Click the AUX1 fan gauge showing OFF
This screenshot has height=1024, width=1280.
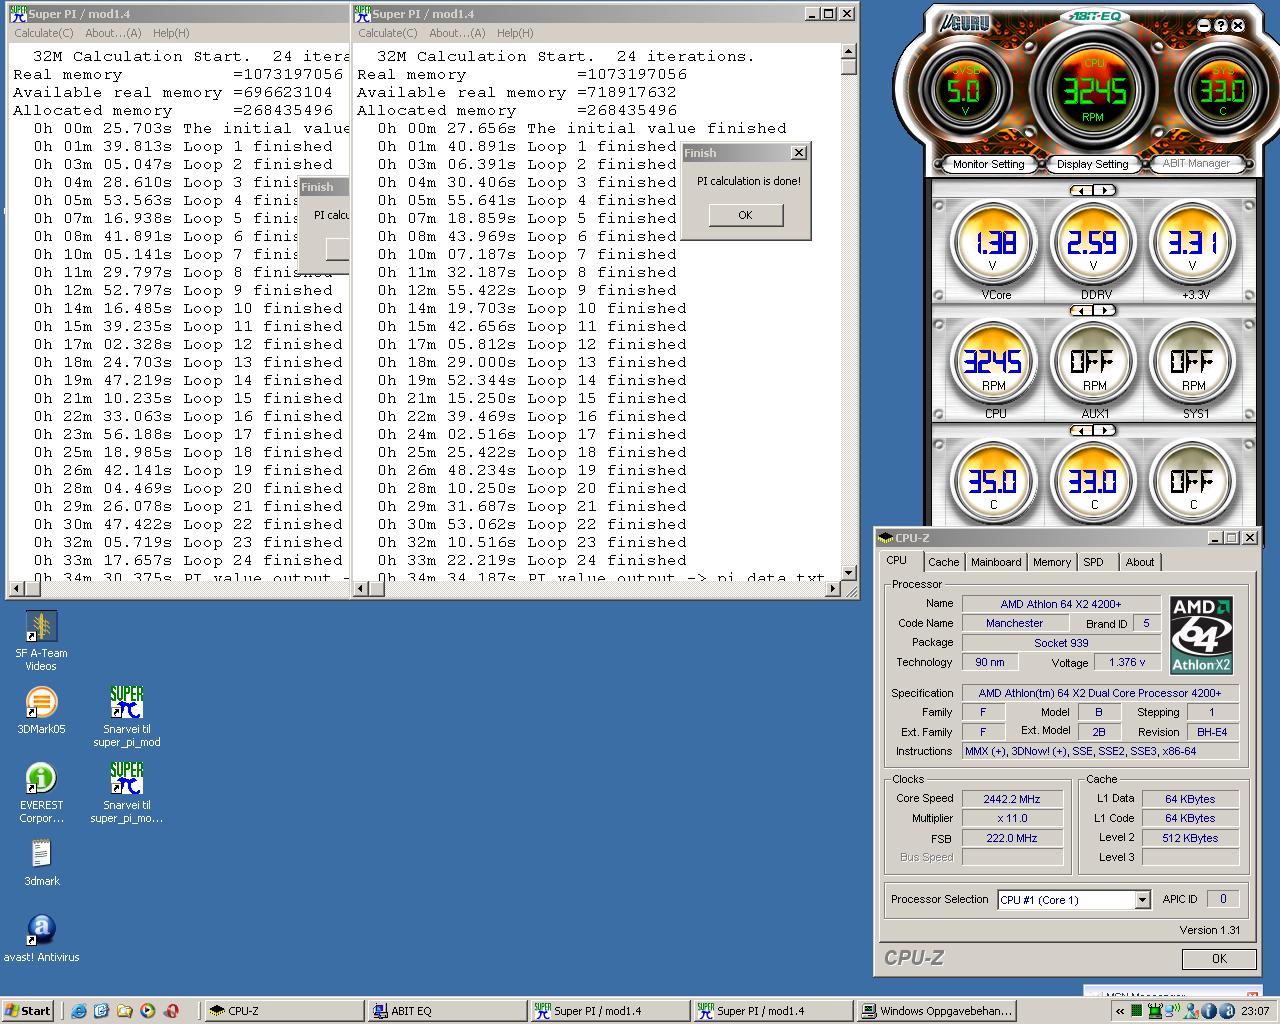(x=1093, y=362)
